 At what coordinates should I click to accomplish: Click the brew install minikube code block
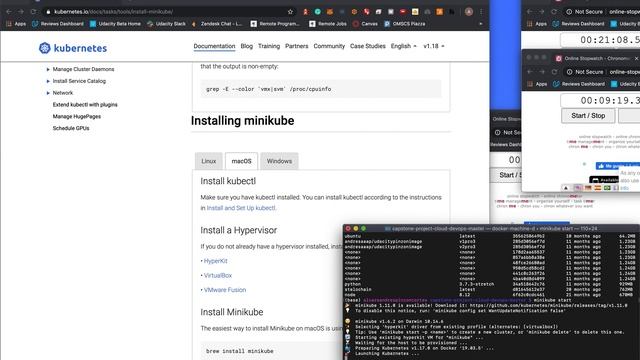click(x=271, y=351)
